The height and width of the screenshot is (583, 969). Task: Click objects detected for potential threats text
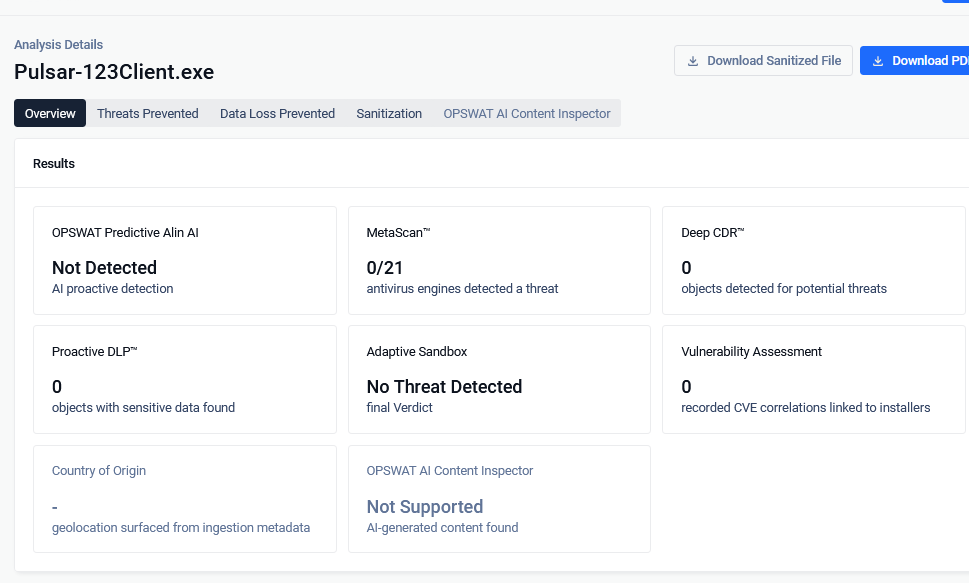click(x=784, y=288)
